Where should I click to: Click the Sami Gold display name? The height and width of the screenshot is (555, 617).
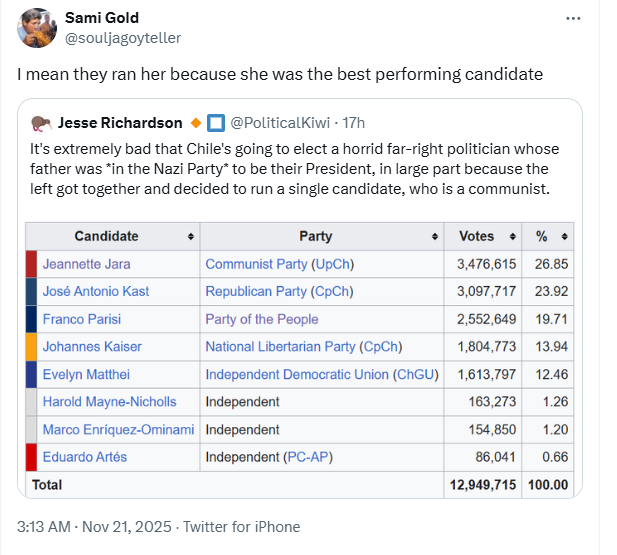[x=102, y=18]
